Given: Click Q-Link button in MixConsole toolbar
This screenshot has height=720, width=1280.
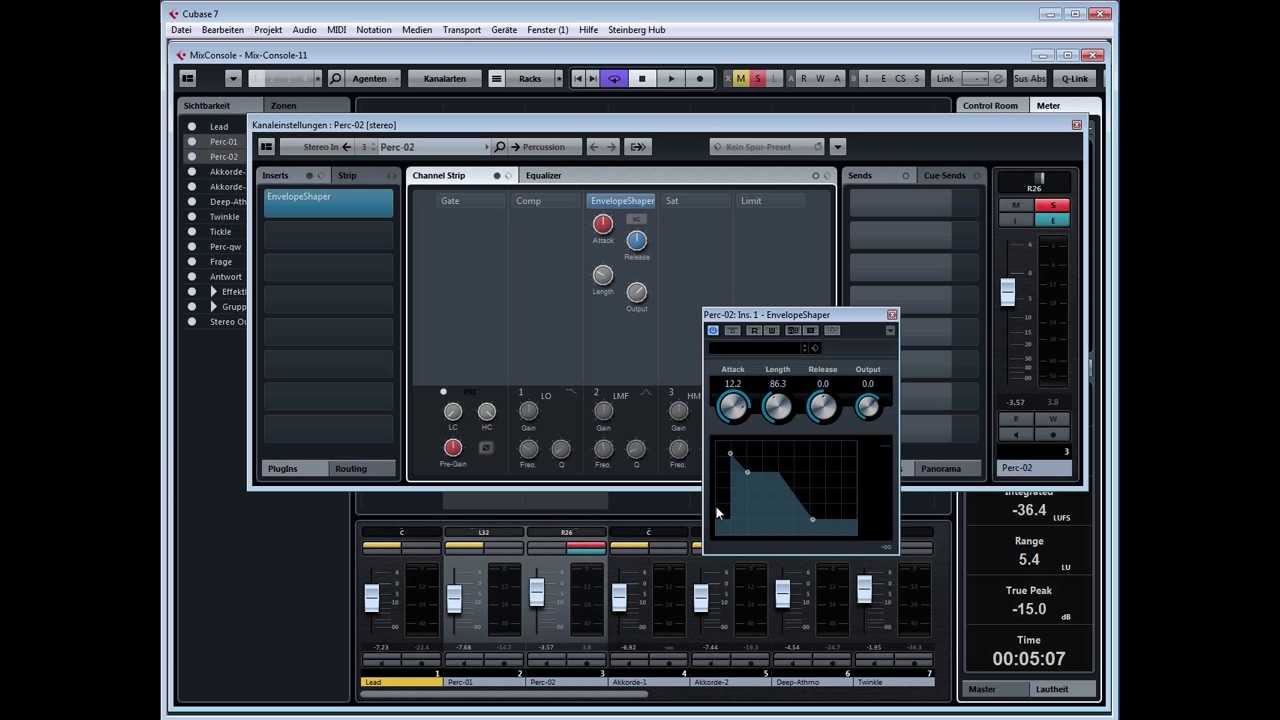Looking at the screenshot, I should click(x=1075, y=79).
